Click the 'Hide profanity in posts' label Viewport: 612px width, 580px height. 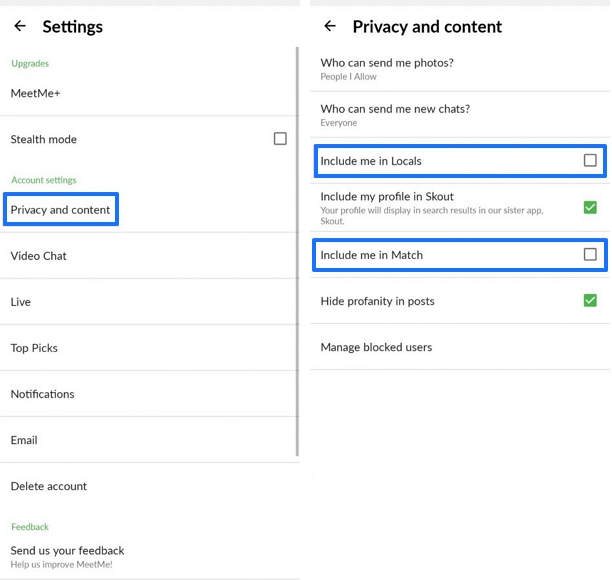tap(377, 301)
